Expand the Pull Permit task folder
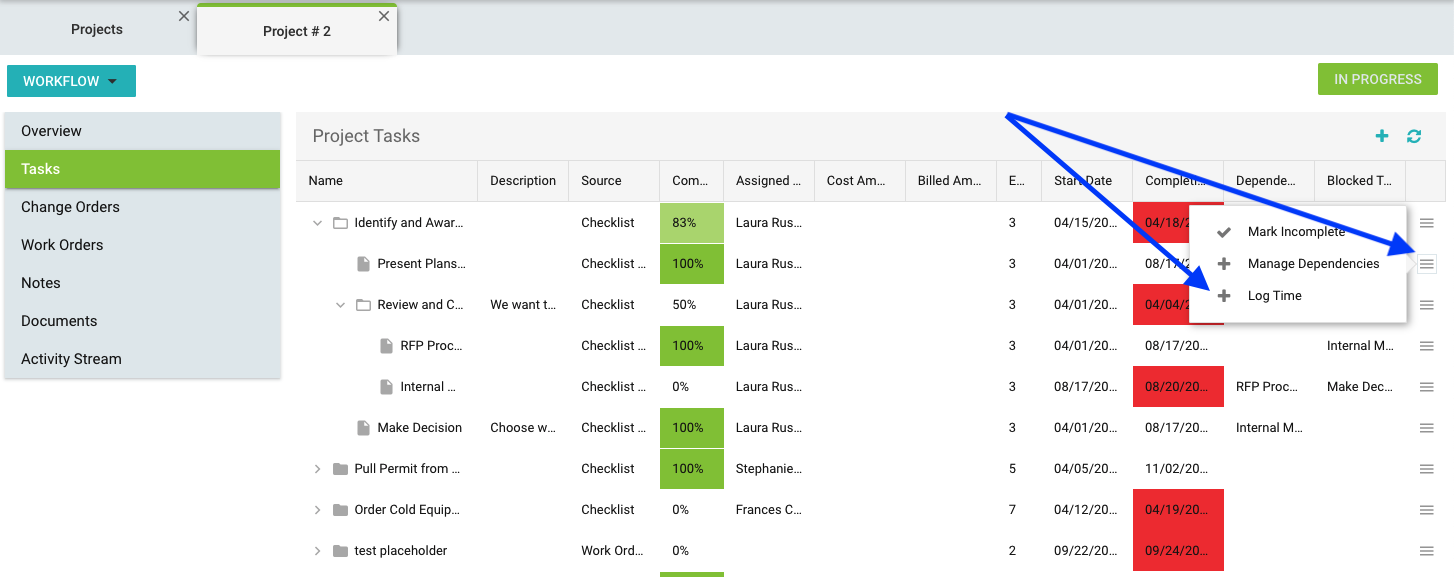The image size is (1454, 577). 318,469
